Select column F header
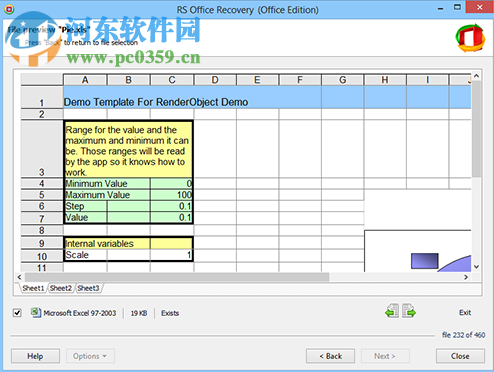The width and height of the screenshot is (494, 372). (300, 80)
